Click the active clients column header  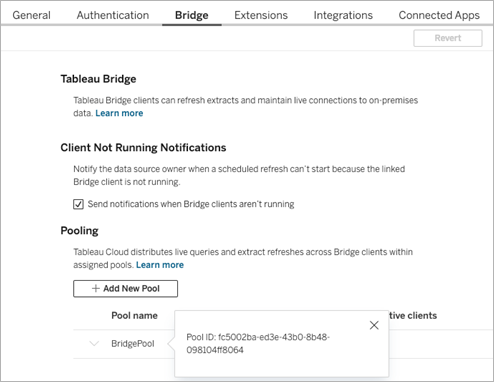(x=413, y=315)
